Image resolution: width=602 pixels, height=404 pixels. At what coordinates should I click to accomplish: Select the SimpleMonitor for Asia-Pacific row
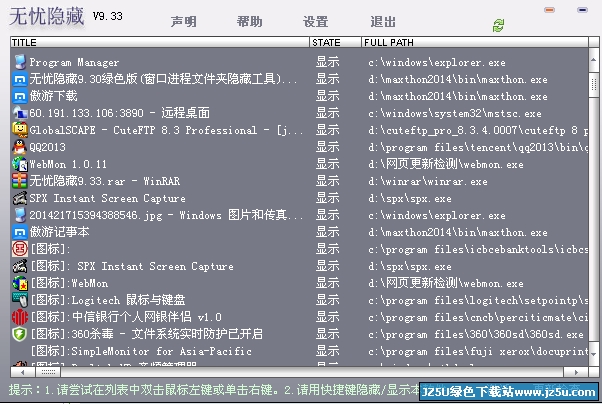[x=141, y=351]
